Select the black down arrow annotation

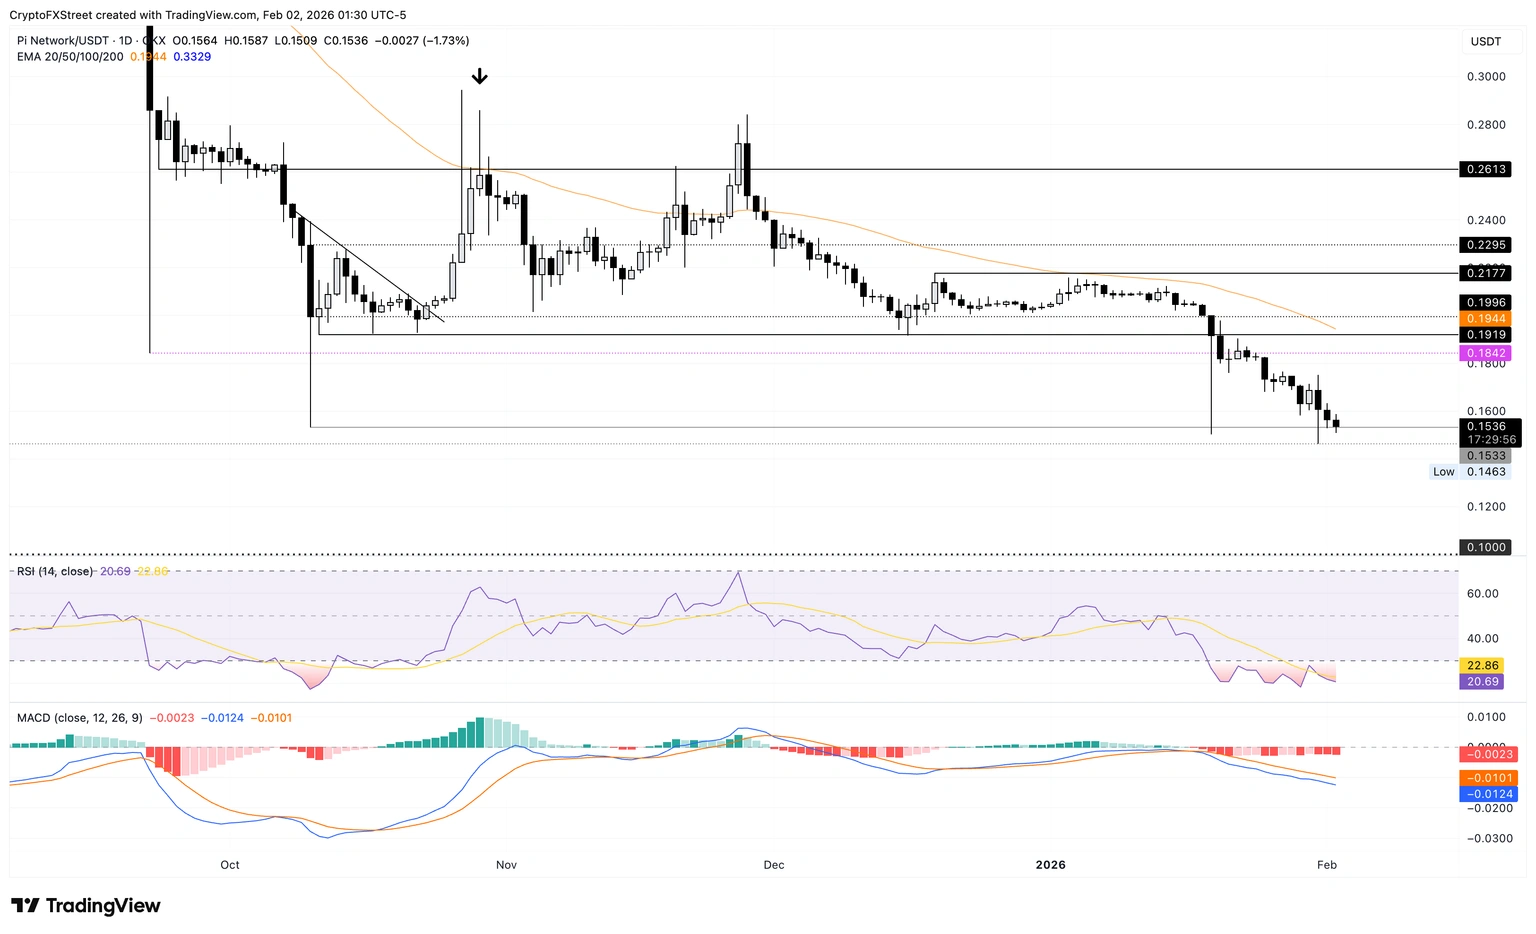pyautogui.click(x=480, y=76)
